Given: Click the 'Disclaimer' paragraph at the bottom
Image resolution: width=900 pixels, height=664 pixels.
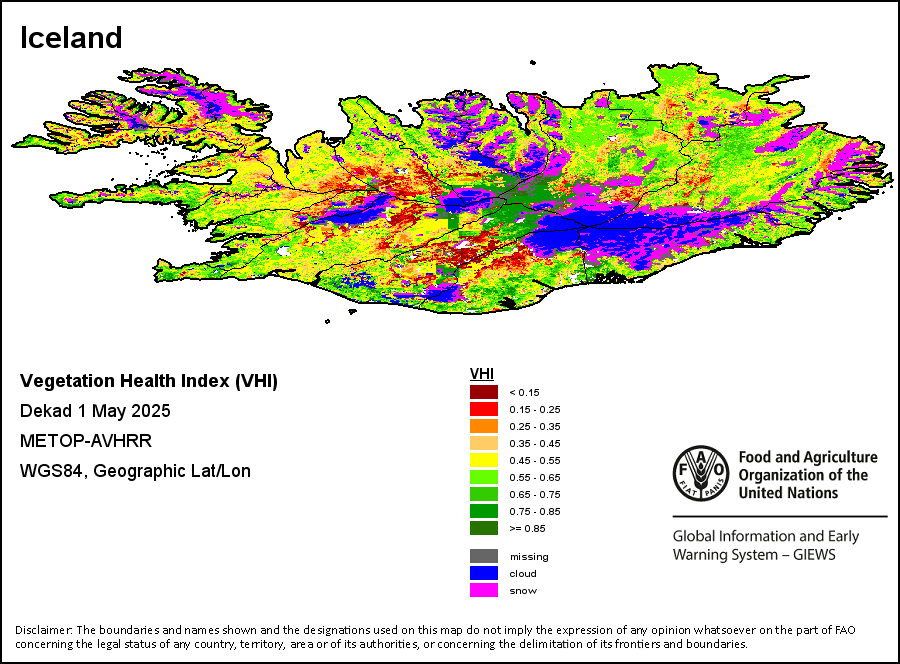Looking at the screenshot, I should [435, 637].
